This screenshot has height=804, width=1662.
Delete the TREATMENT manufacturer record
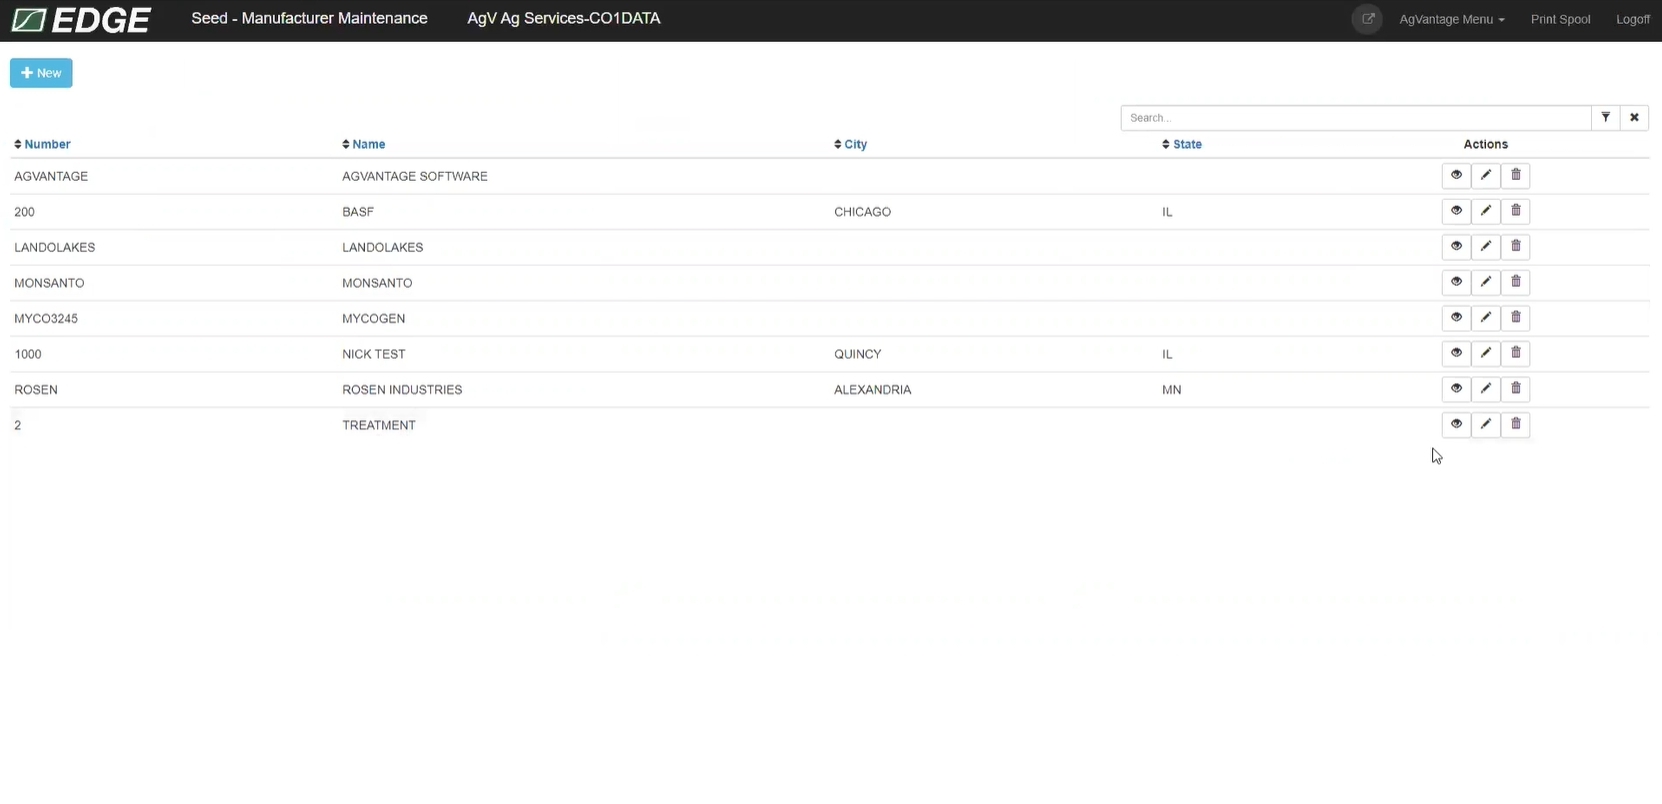pos(1516,424)
